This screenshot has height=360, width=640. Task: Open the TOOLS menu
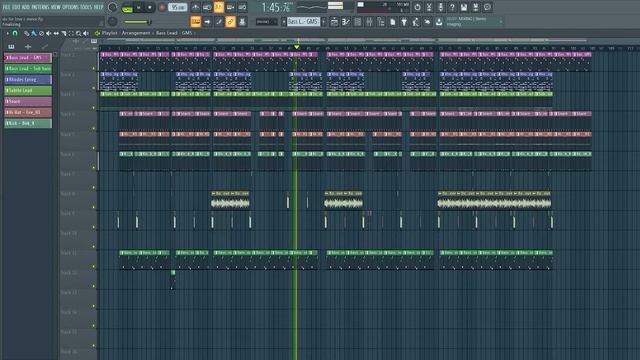tap(87, 7)
